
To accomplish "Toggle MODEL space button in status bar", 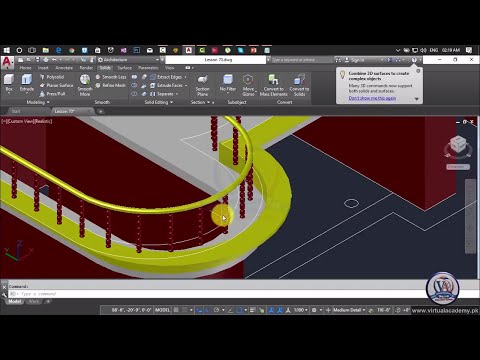I will click(x=162, y=310).
